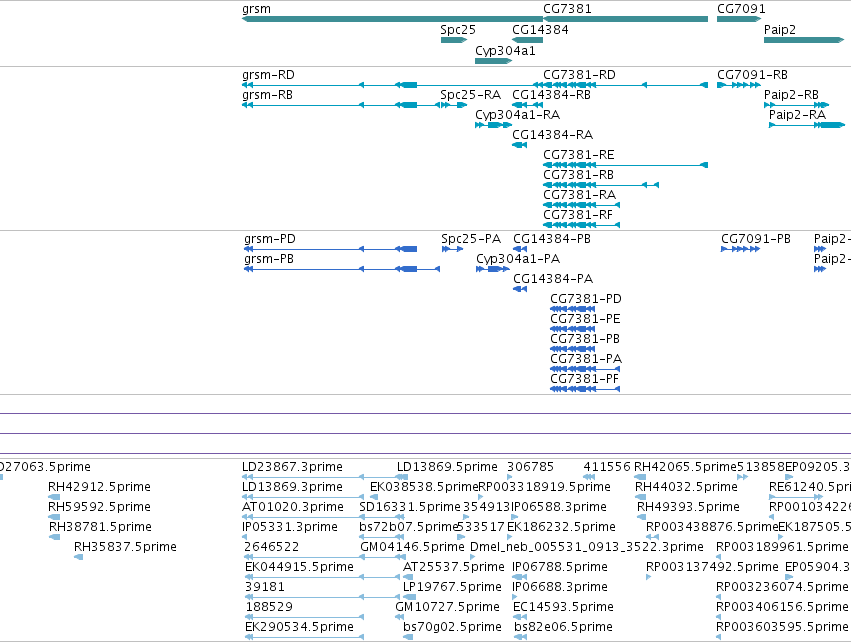This screenshot has width=851, height=642.
Task: Click the RH38781.5prime EST label
Action: pyautogui.click(x=100, y=527)
